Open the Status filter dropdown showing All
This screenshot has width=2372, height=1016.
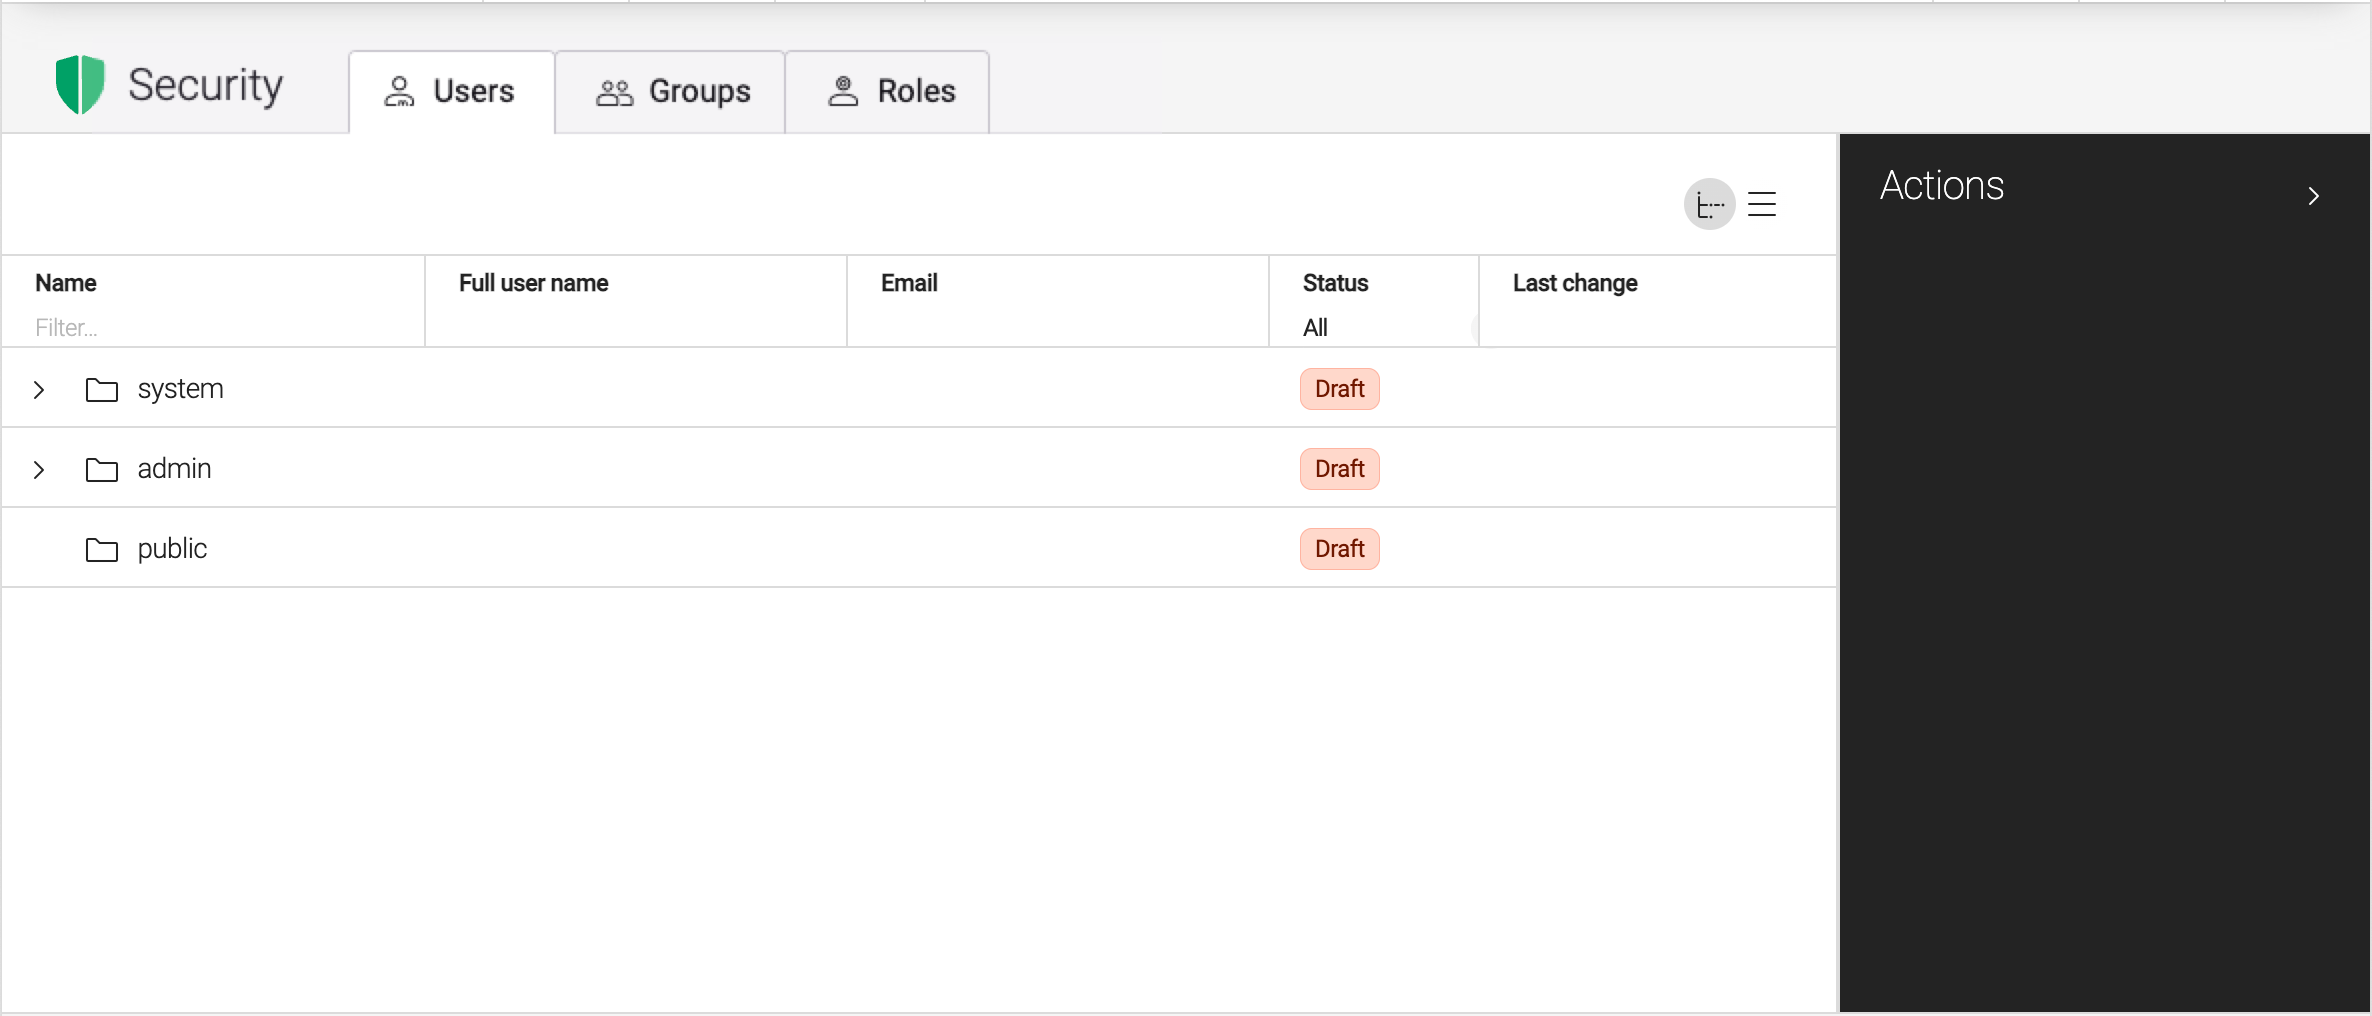point(1372,328)
